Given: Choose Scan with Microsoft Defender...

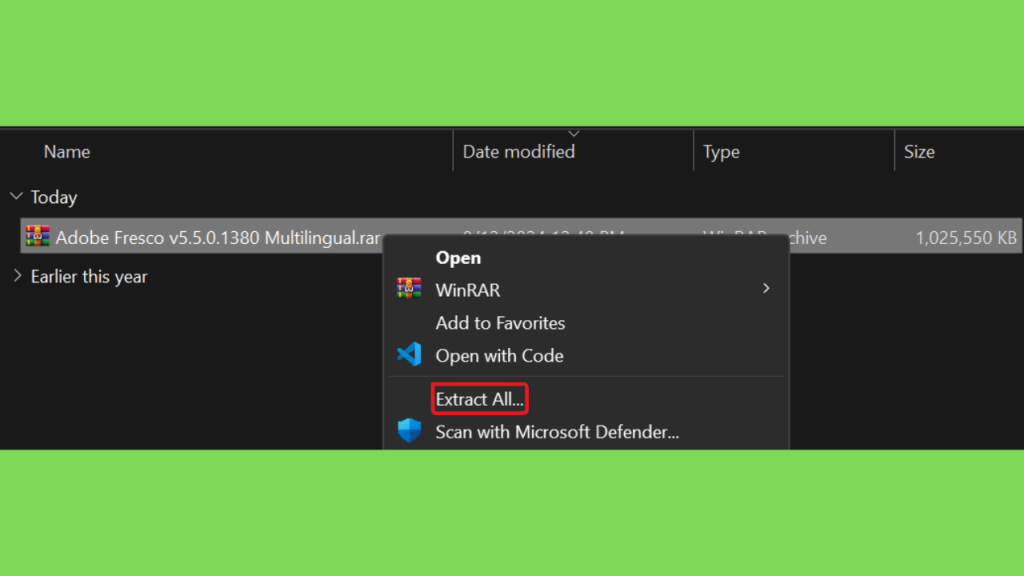Looking at the screenshot, I should [557, 432].
